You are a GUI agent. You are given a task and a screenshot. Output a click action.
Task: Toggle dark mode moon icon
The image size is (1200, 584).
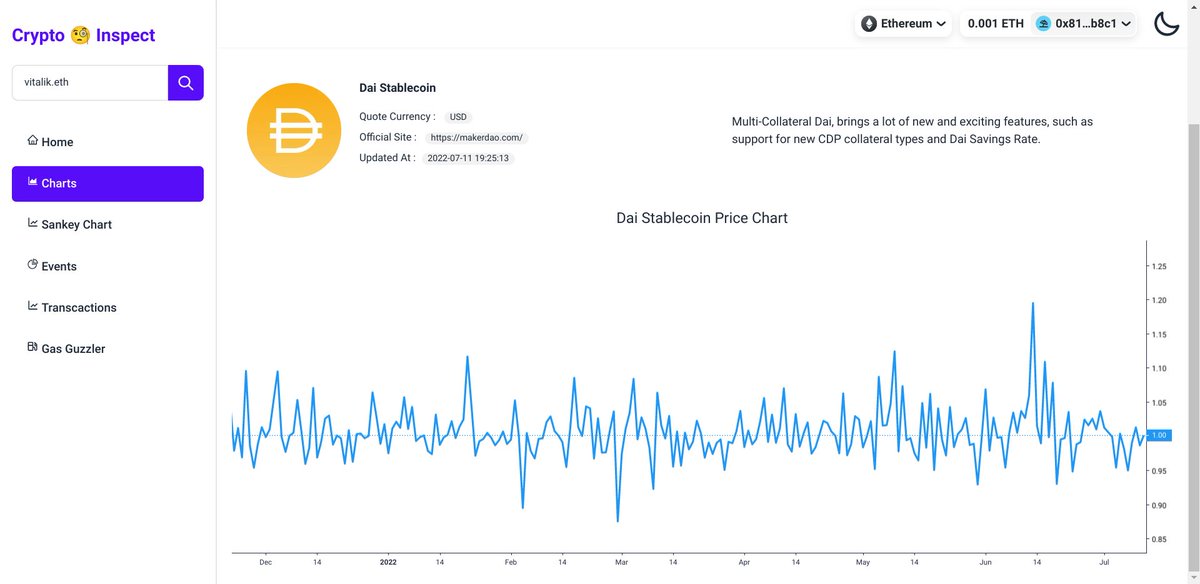click(1167, 23)
